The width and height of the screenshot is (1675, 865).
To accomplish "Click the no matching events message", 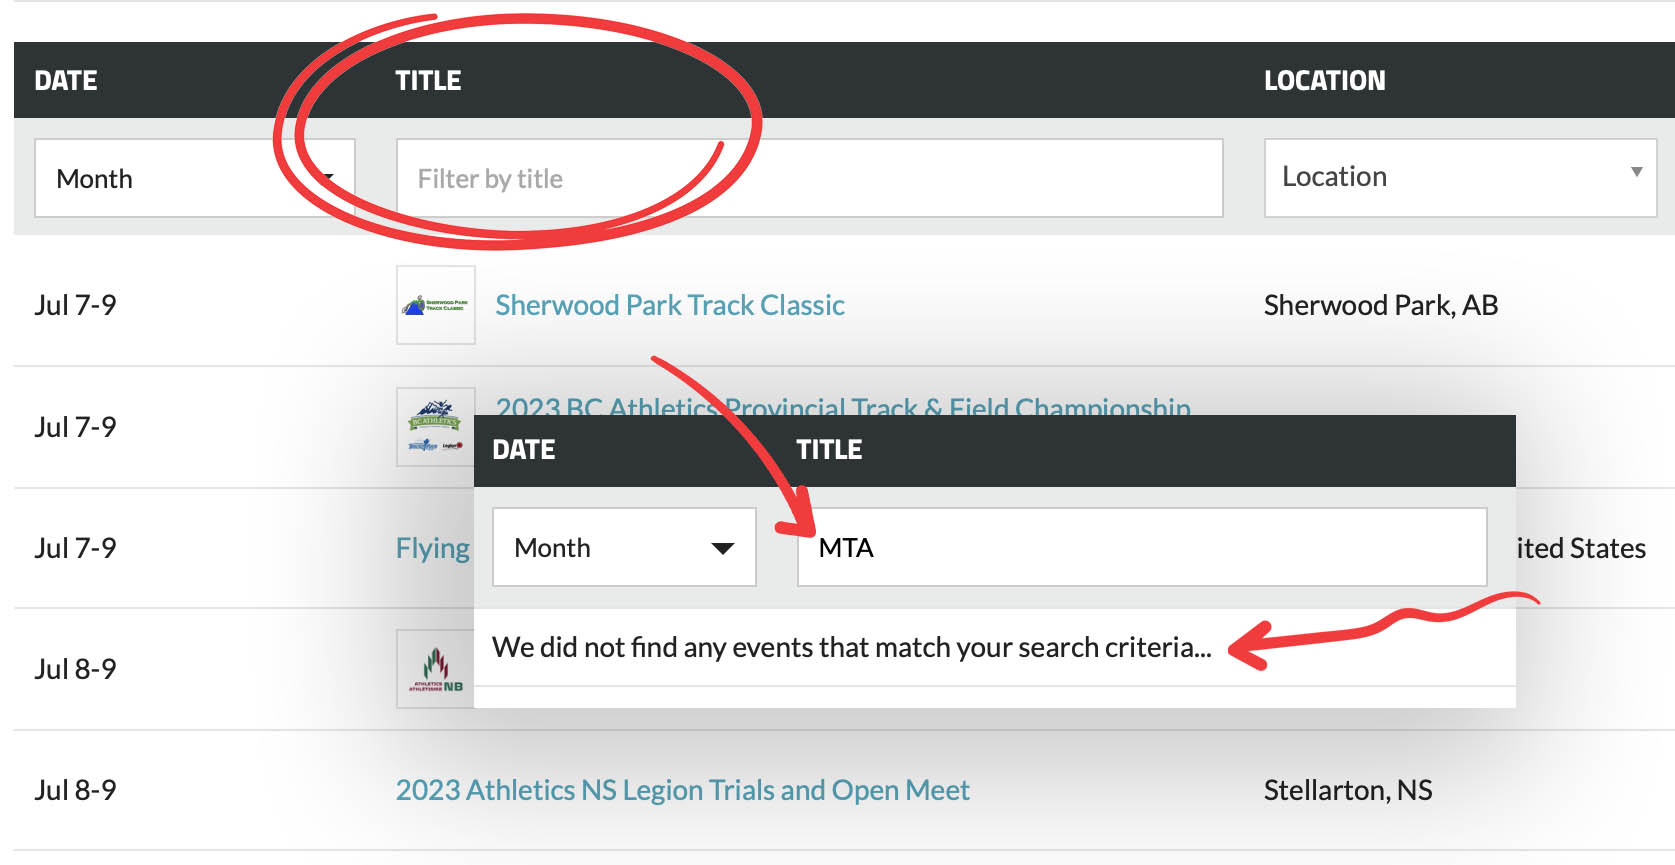I will (851, 647).
